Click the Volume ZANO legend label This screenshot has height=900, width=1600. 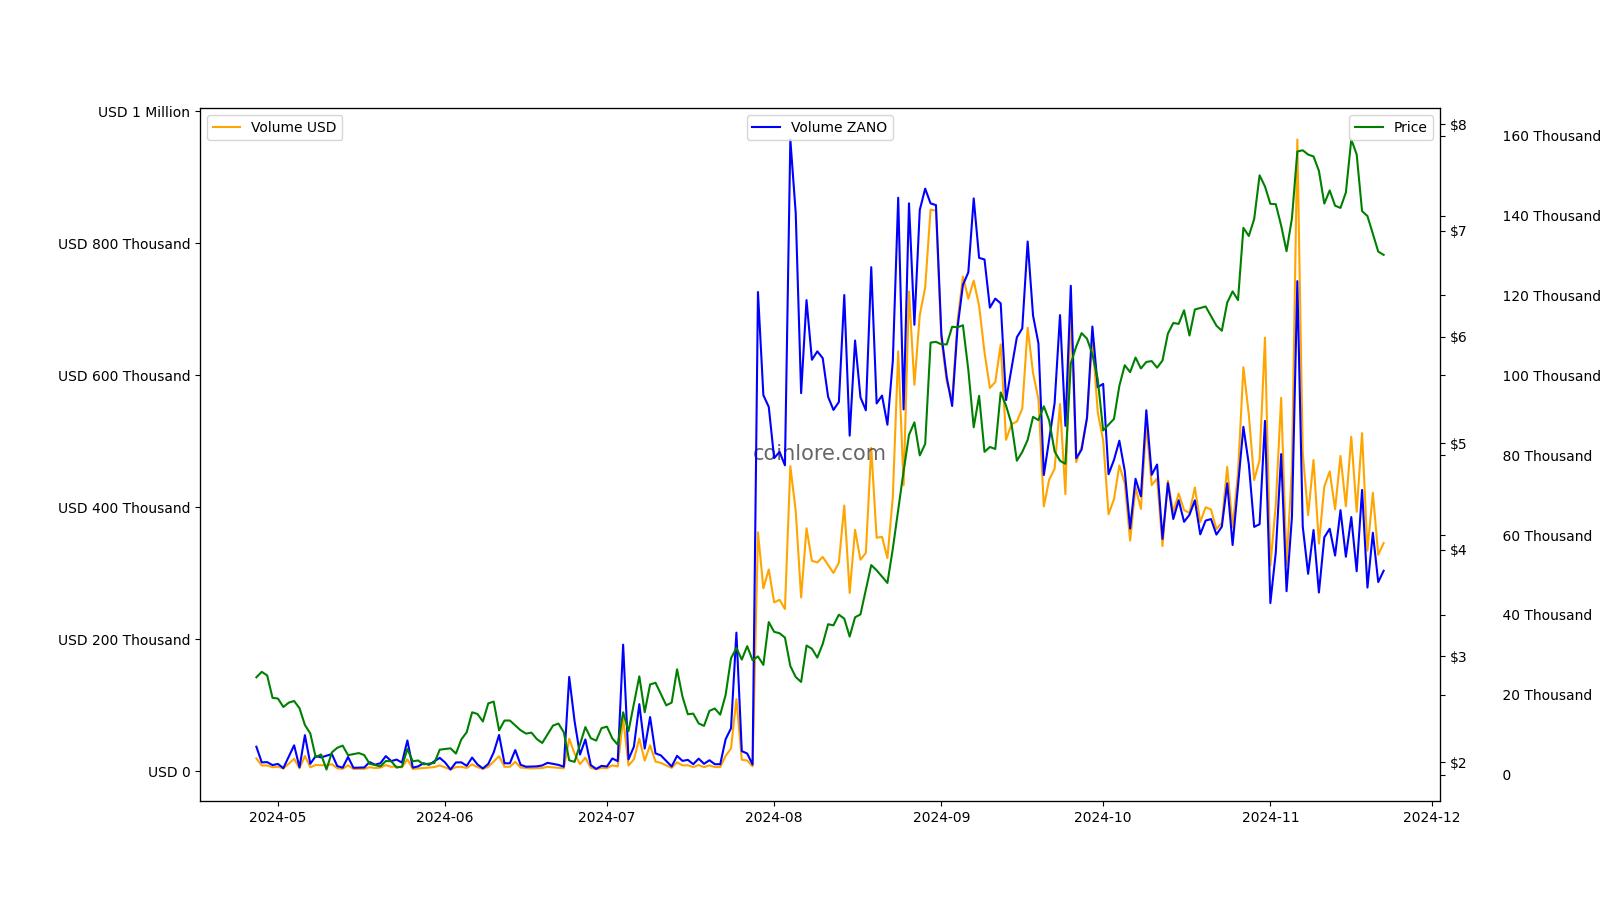pos(838,128)
